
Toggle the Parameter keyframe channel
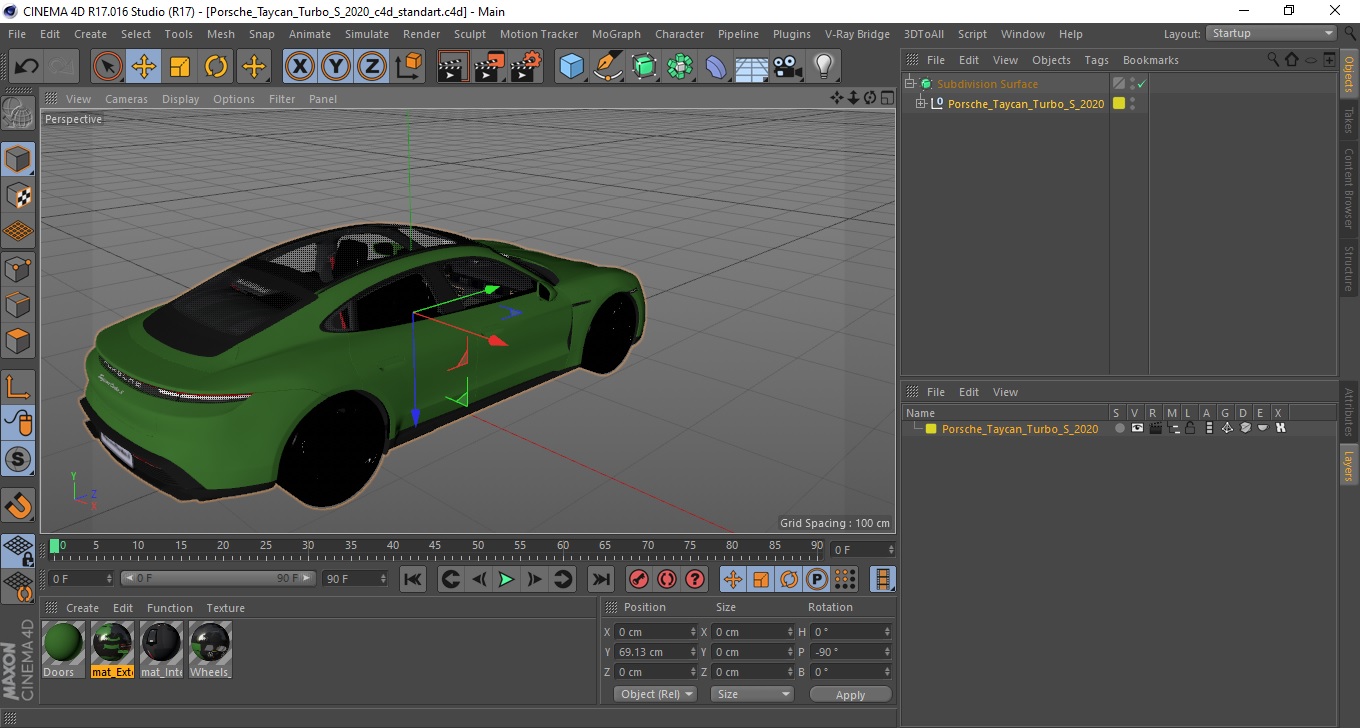click(817, 579)
